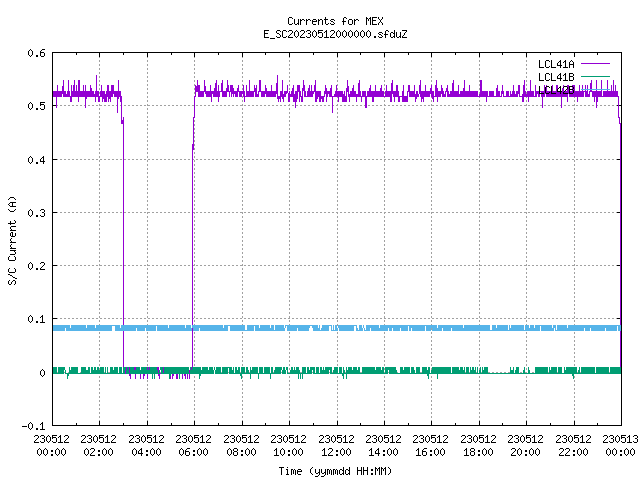Click the 230512 18:00 x-axis tick label
640x480 pixels.
pos(478,446)
